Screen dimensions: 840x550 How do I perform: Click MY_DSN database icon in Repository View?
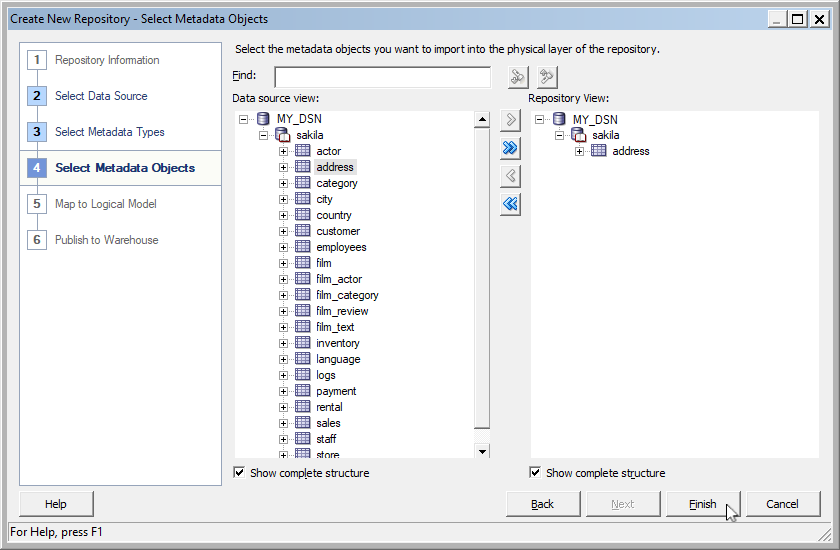pyautogui.click(x=559, y=119)
